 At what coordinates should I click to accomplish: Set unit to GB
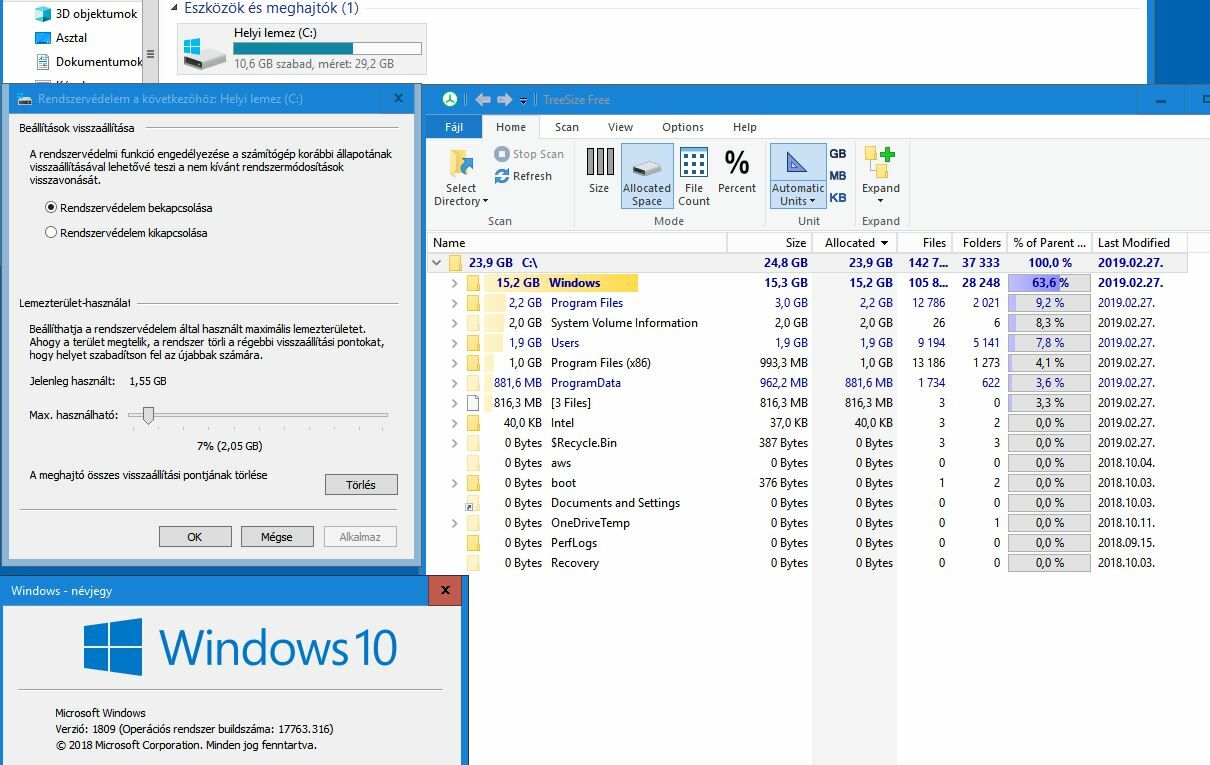tap(838, 153)
